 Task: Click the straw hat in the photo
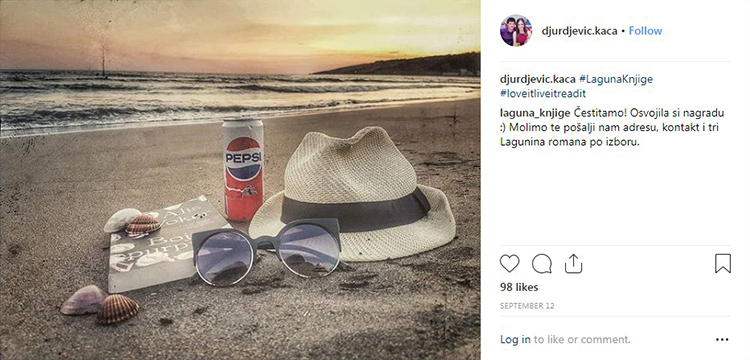(353, 194)
